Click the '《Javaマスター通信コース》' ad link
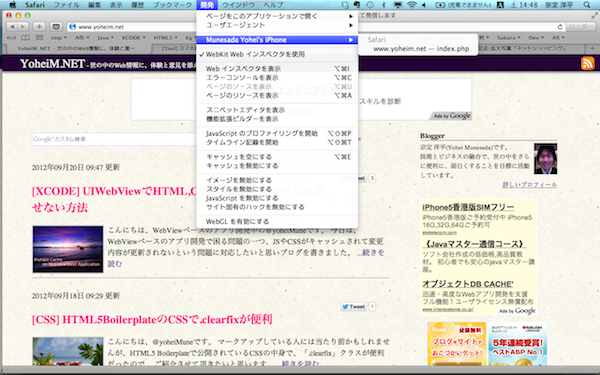Image resolution: width=600 pixels, height=375 pixels. (x=474, y=244)
